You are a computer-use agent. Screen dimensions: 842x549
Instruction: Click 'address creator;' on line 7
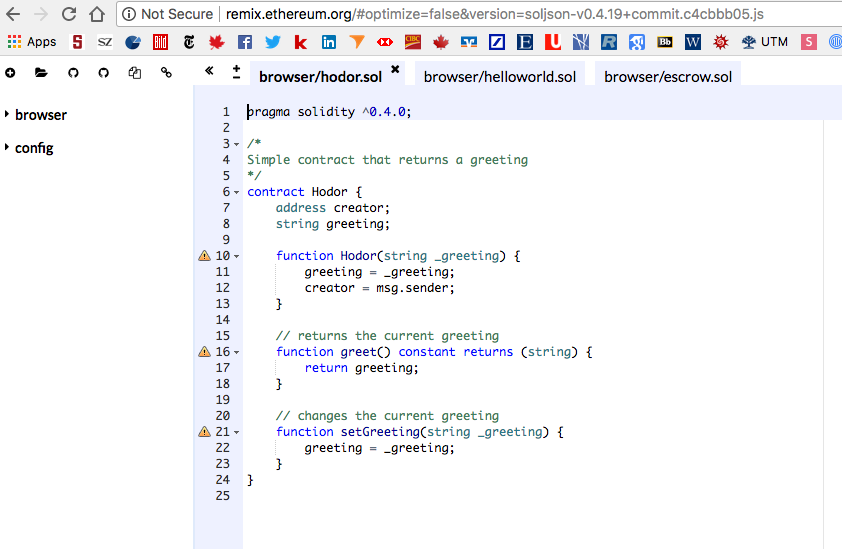(x=333, y=208)
